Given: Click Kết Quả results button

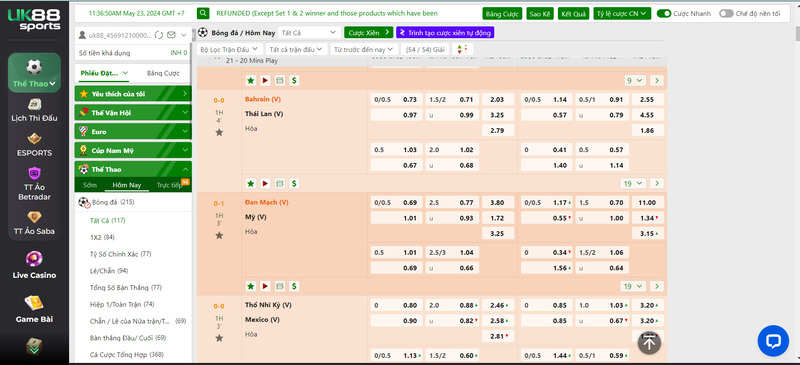Looking at the screenshot, I should pyautogui.click(x=573, y=14).
